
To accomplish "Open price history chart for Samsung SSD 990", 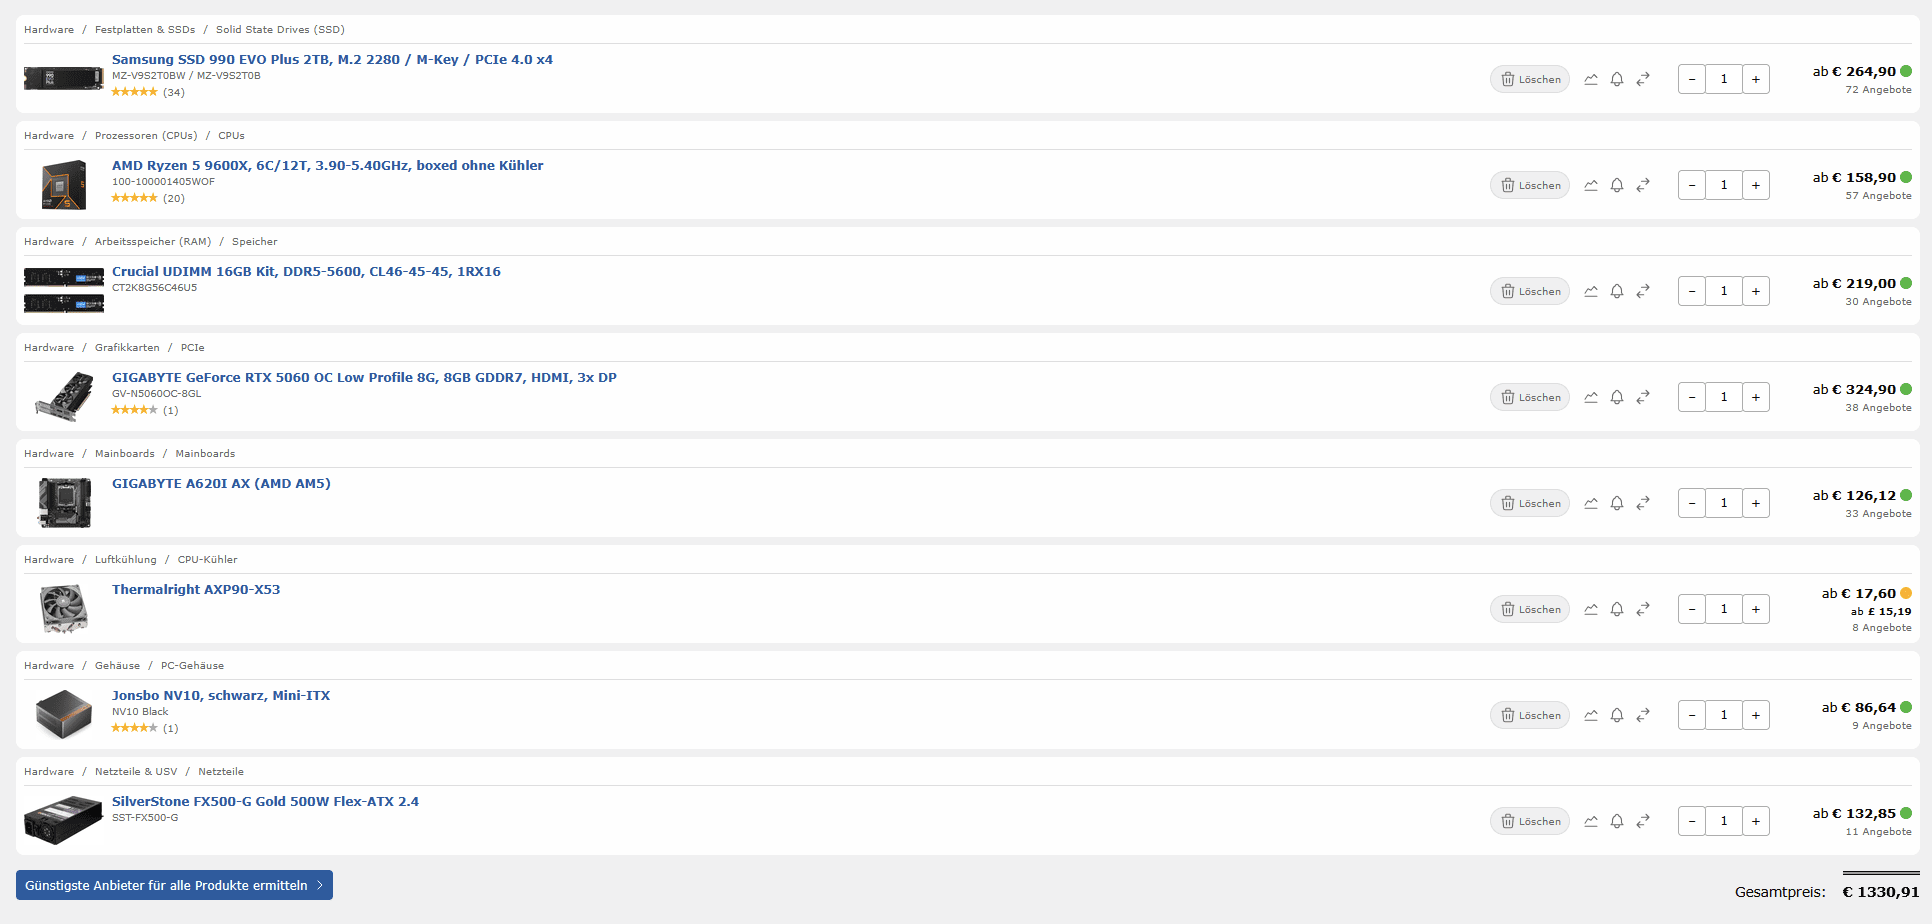I will click(x=1591, y=79).
